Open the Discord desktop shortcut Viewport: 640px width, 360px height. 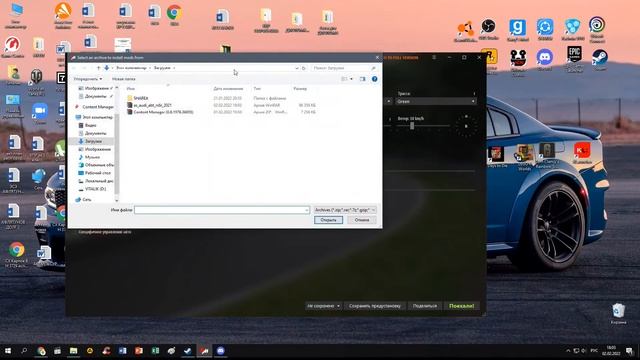coord(544,60)
